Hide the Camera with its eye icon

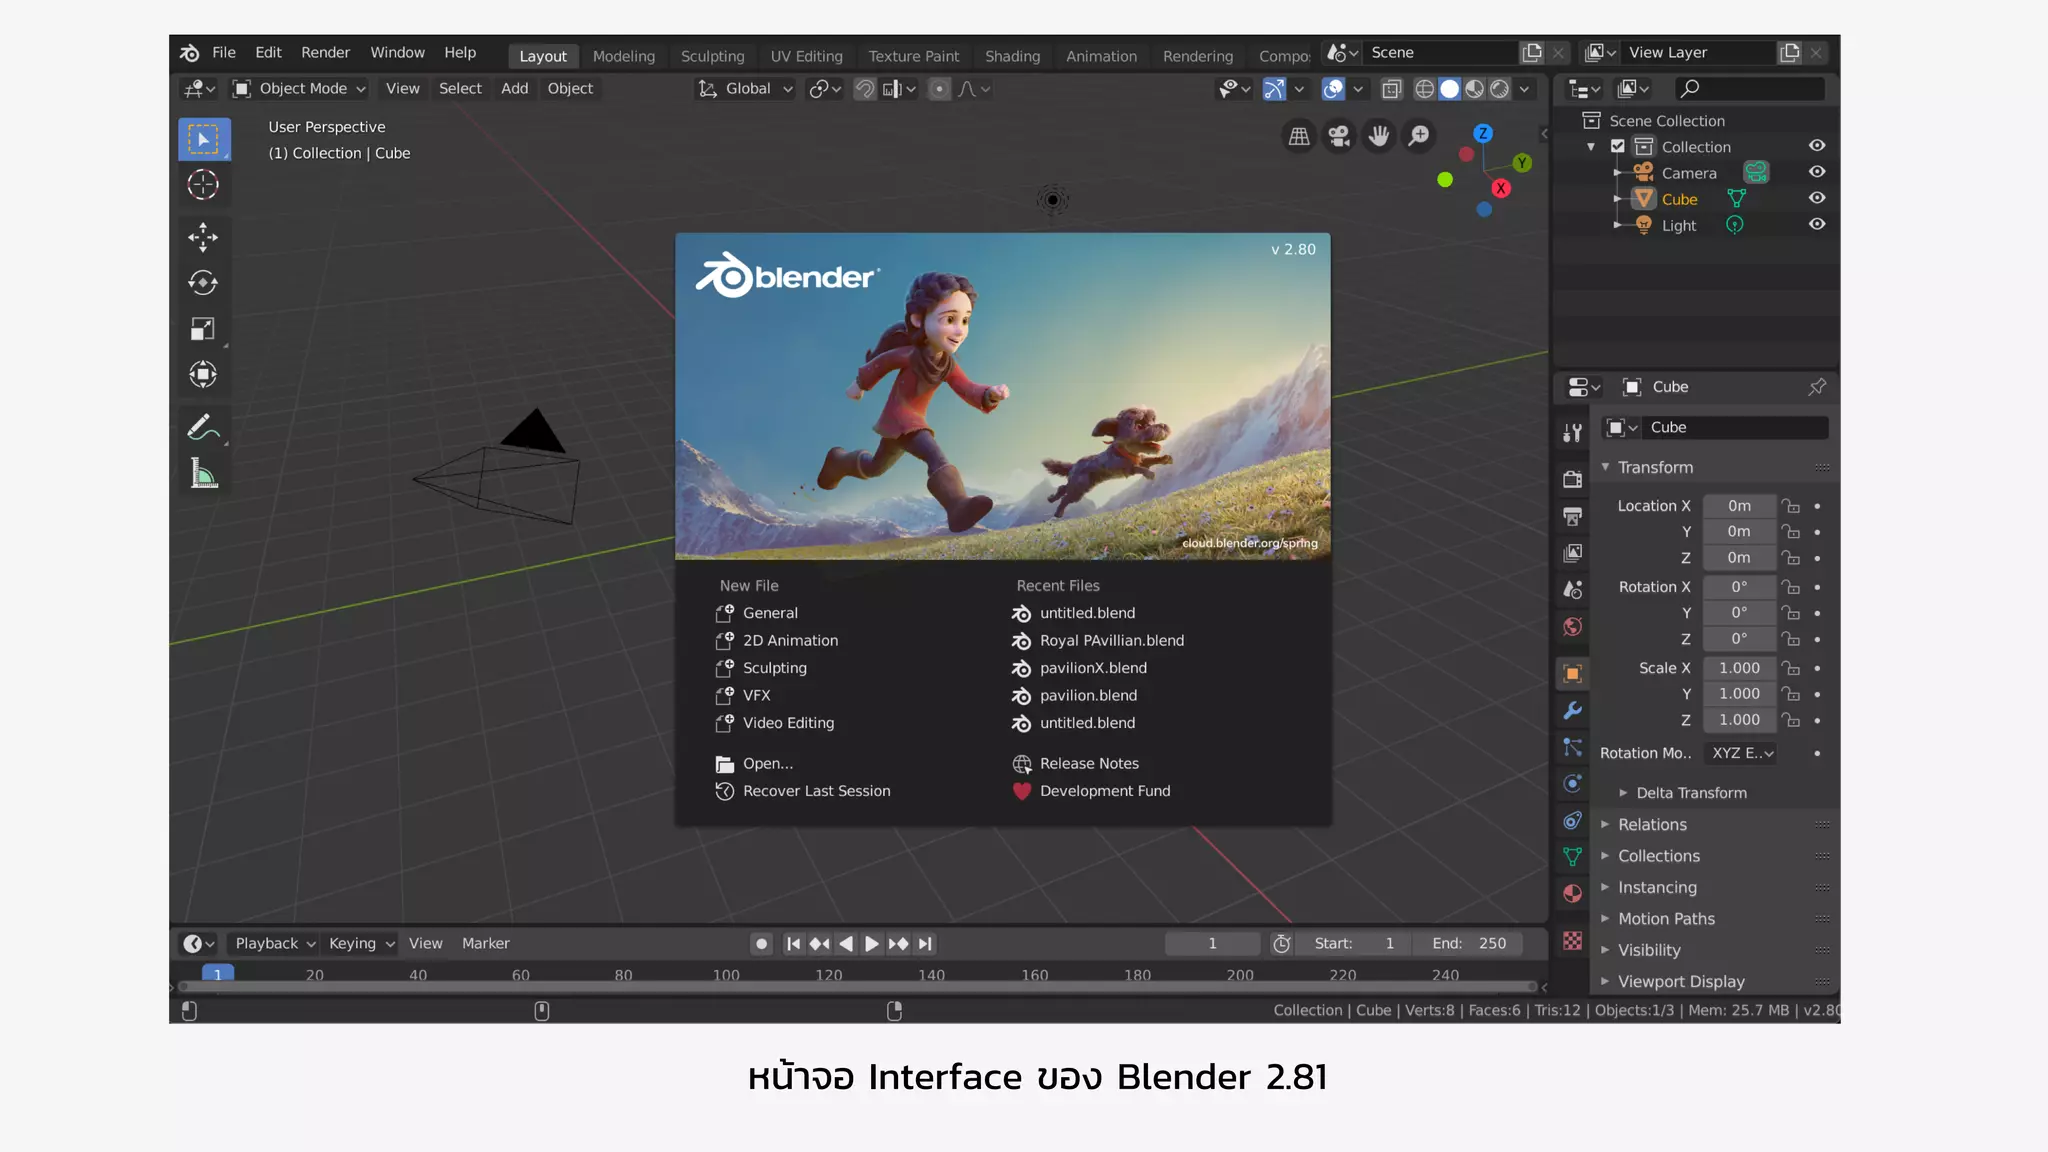pos(1816,172)
